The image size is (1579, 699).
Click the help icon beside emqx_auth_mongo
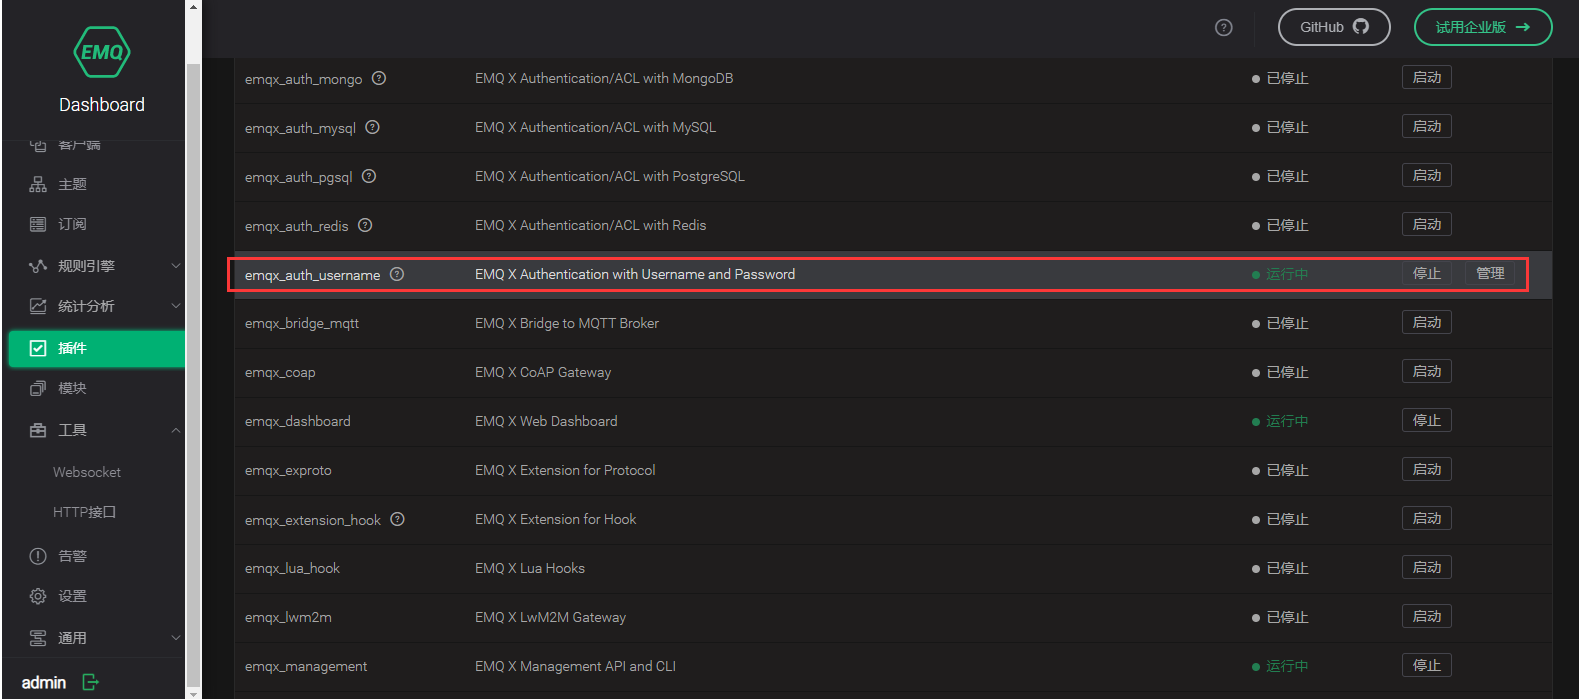click(x=379, y=79)
